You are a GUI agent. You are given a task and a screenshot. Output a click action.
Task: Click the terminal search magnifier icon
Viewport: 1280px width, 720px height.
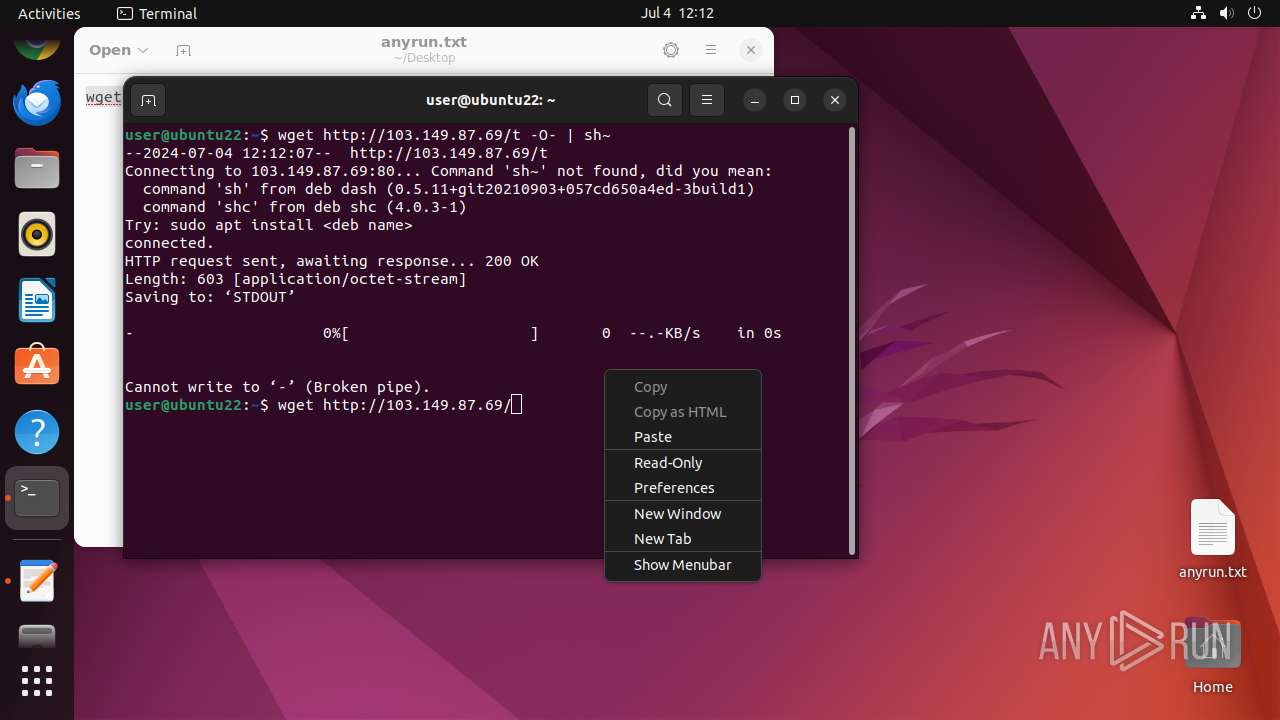[x=665, y=100]
